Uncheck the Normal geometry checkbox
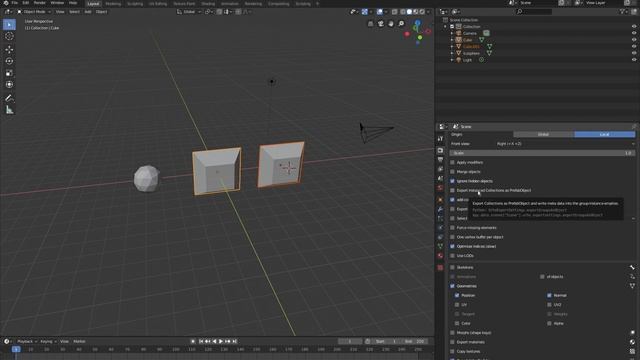 pos(549,296)
